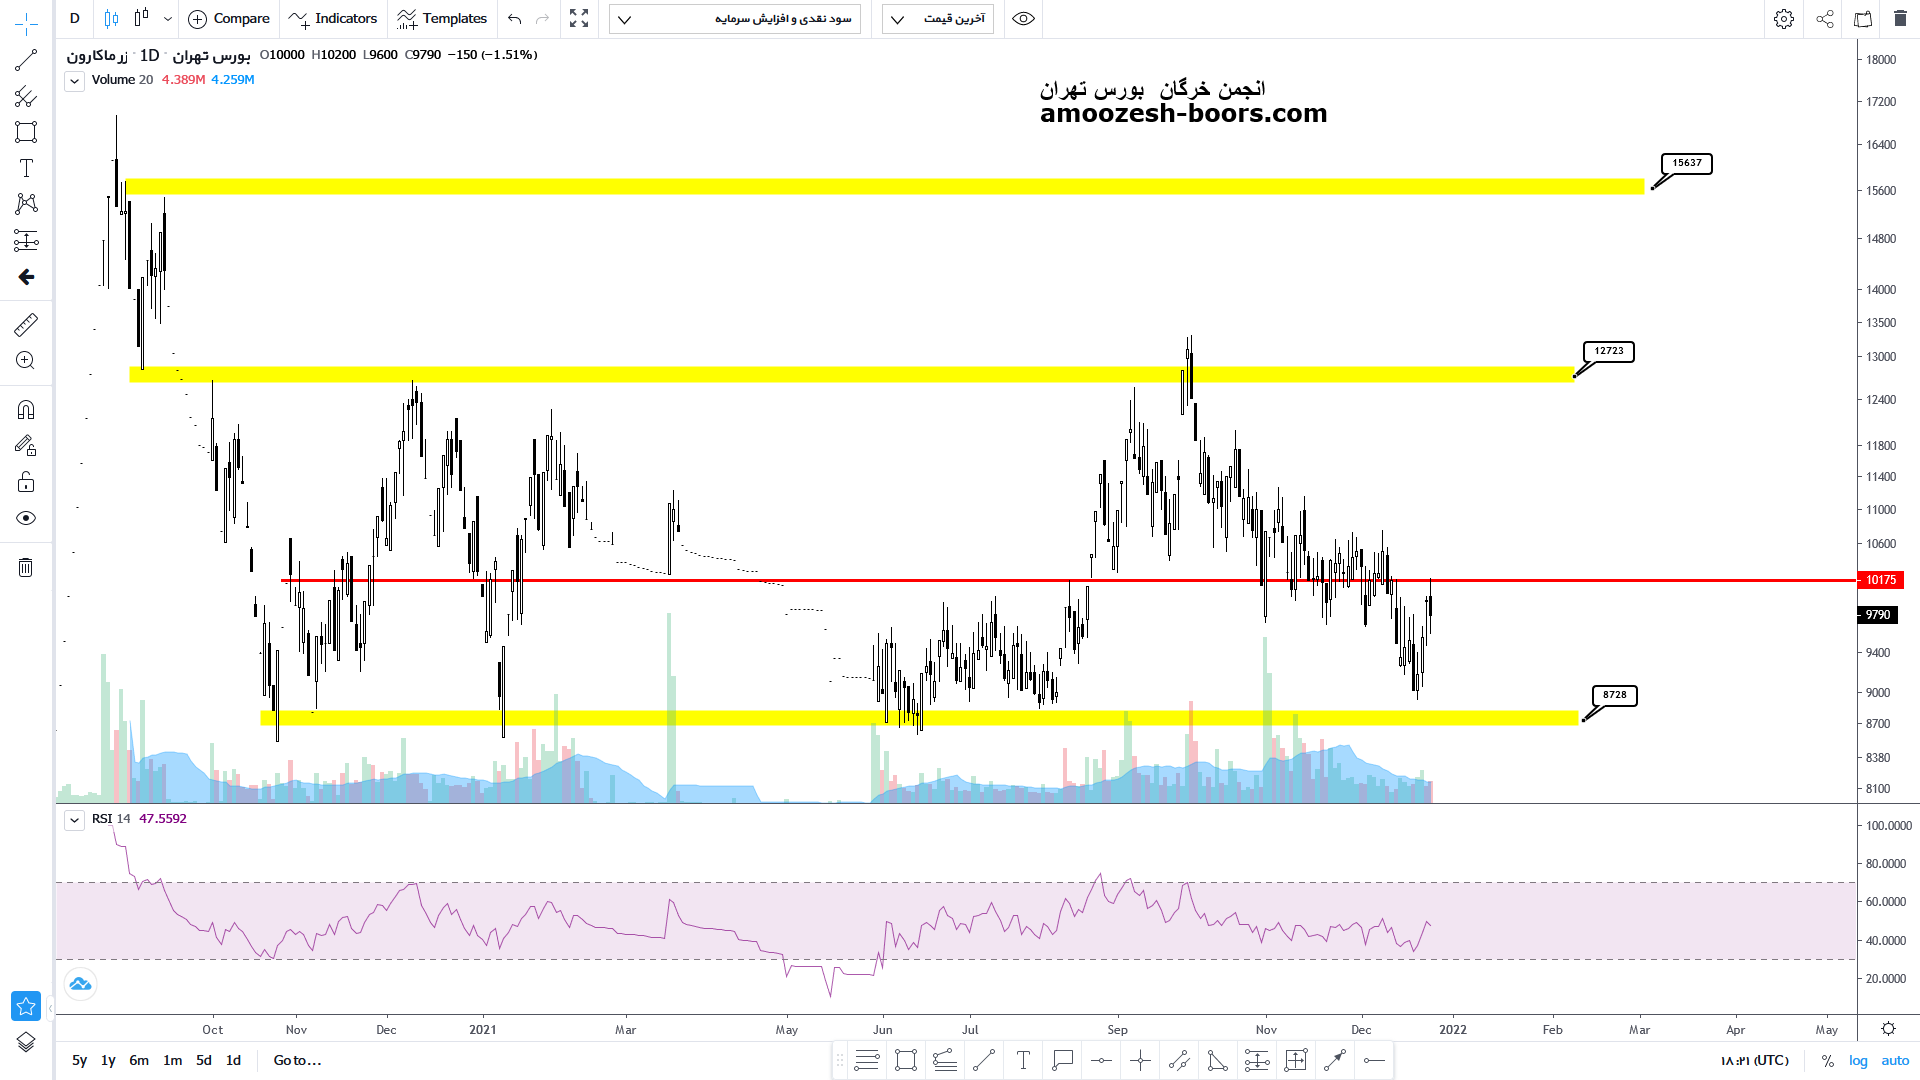This screenshot has height=1080, width=1920.
Task: Collapse the Volume indicator legend
Action: tap(75, 81)
